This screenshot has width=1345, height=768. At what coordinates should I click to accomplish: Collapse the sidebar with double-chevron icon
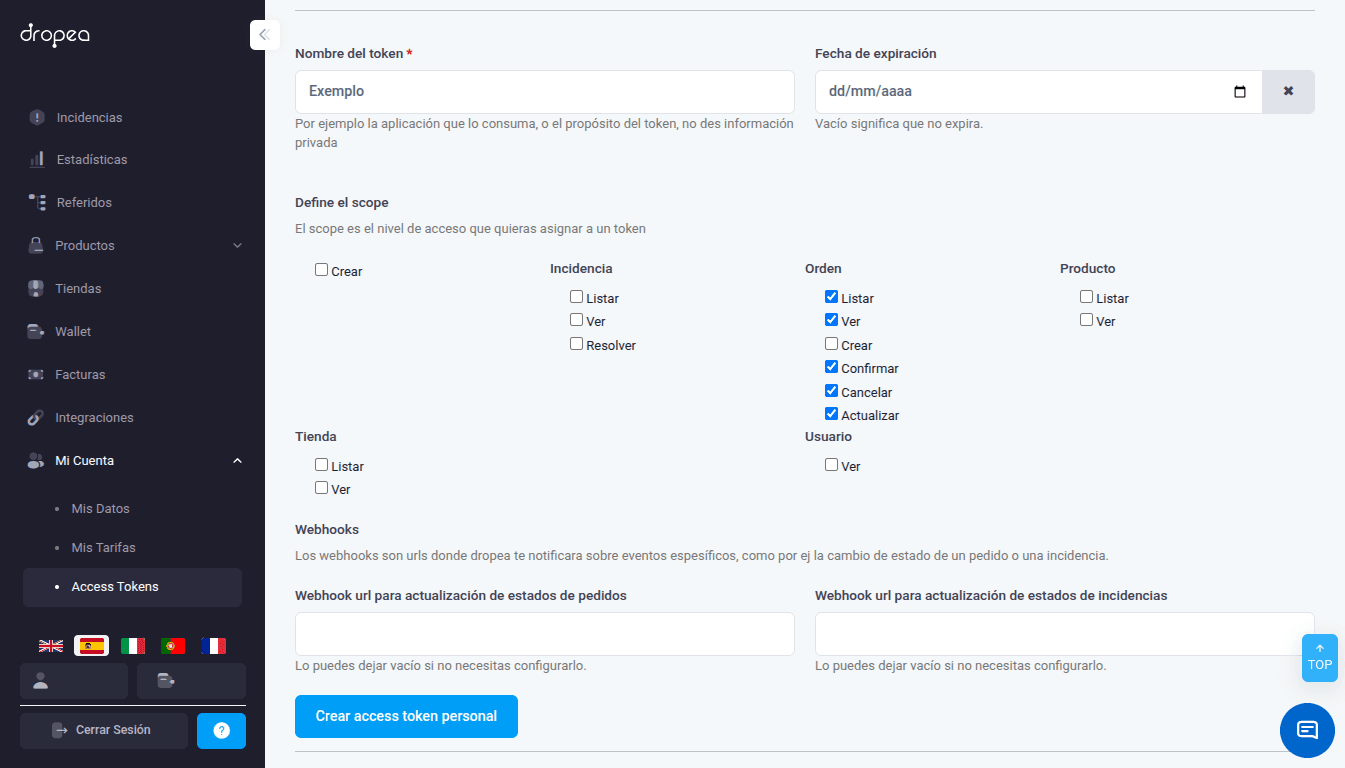(264, 35)
